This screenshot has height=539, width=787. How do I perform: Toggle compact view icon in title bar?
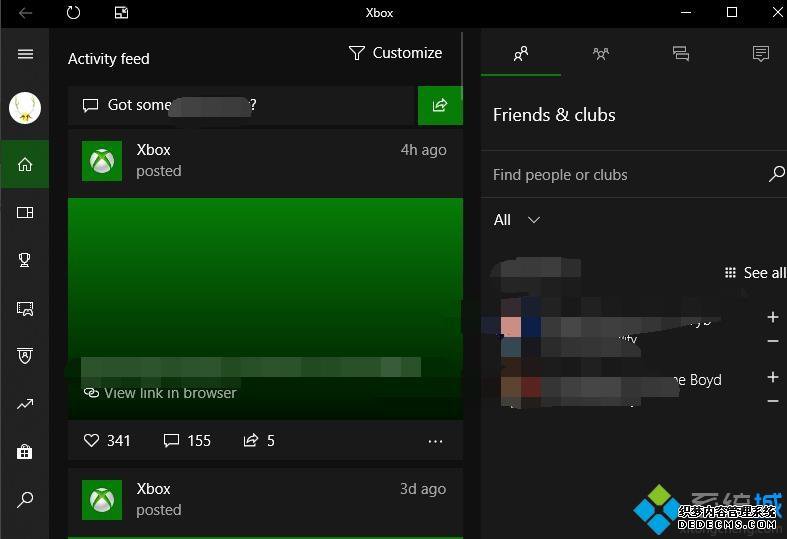tap(121, 13)
